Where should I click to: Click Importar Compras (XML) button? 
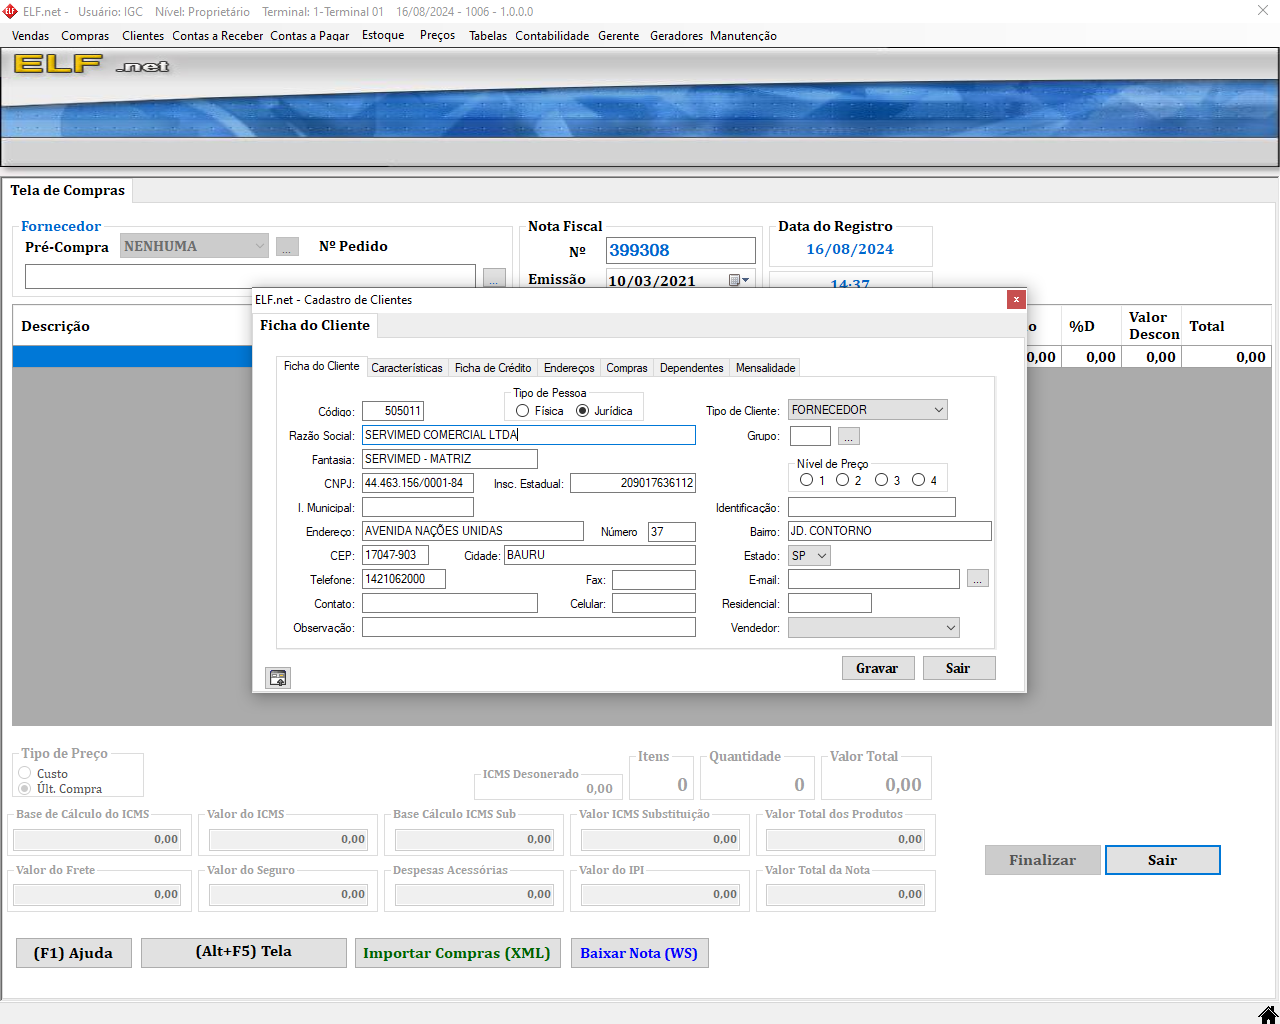457,953
